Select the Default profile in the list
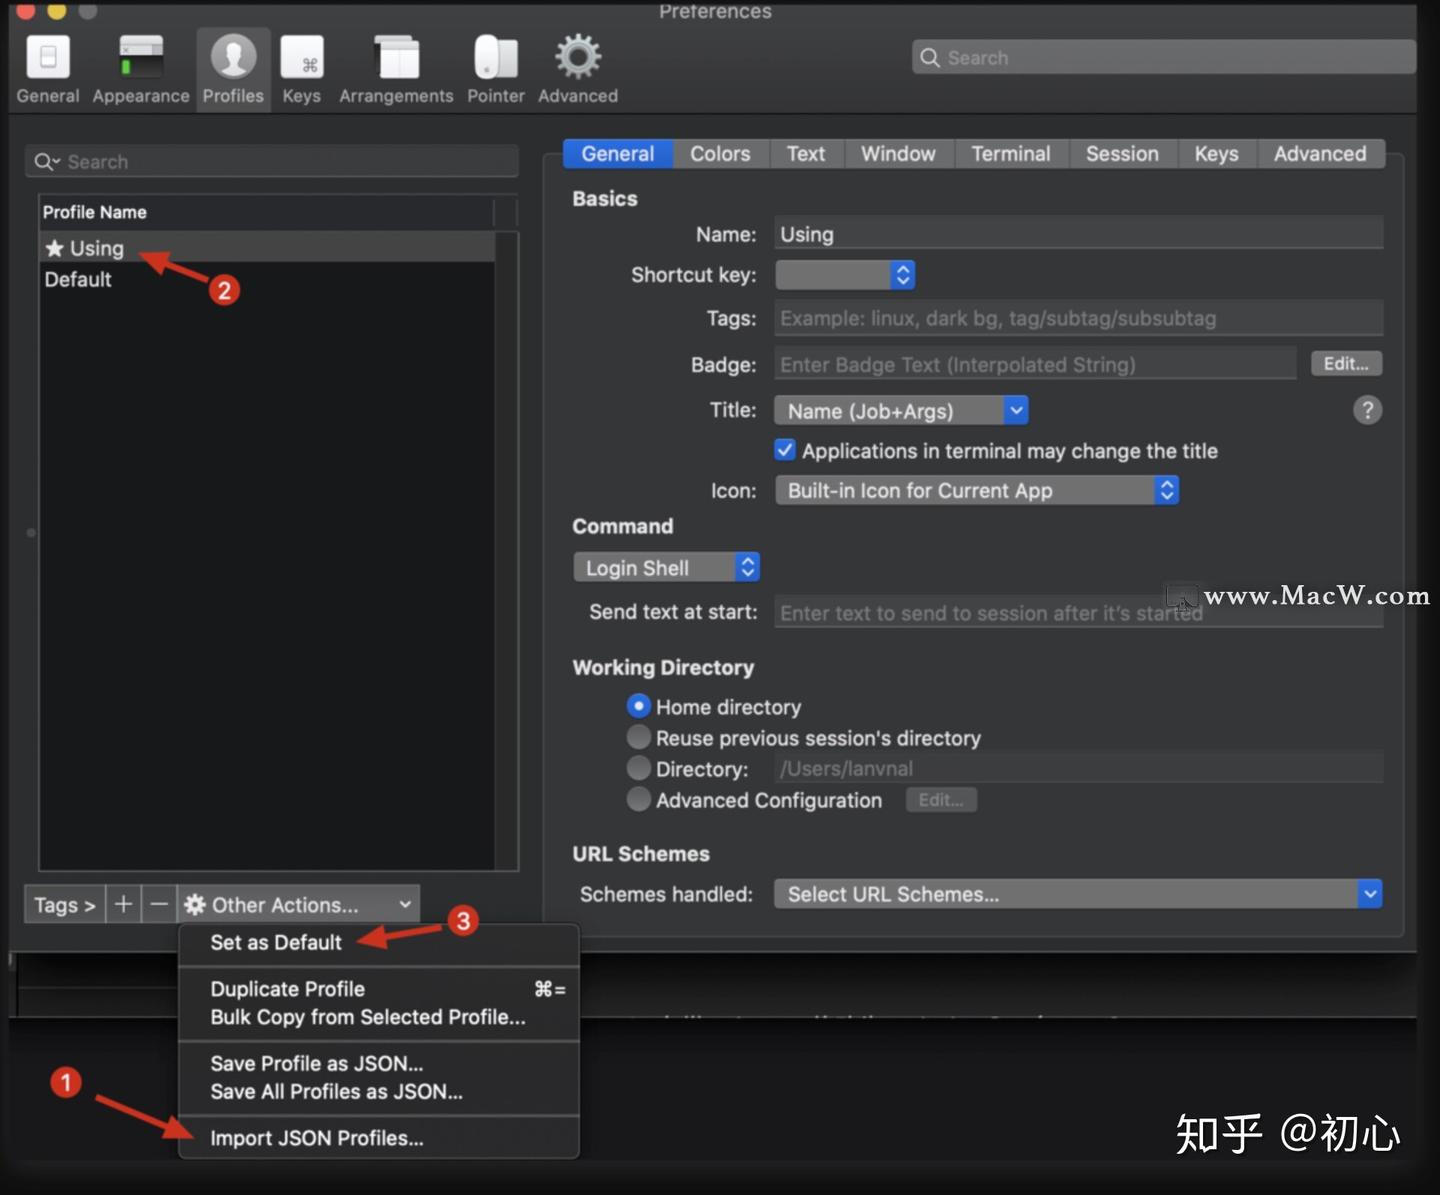Screen dimensions: 1440x1195 (x=78, y=280)
